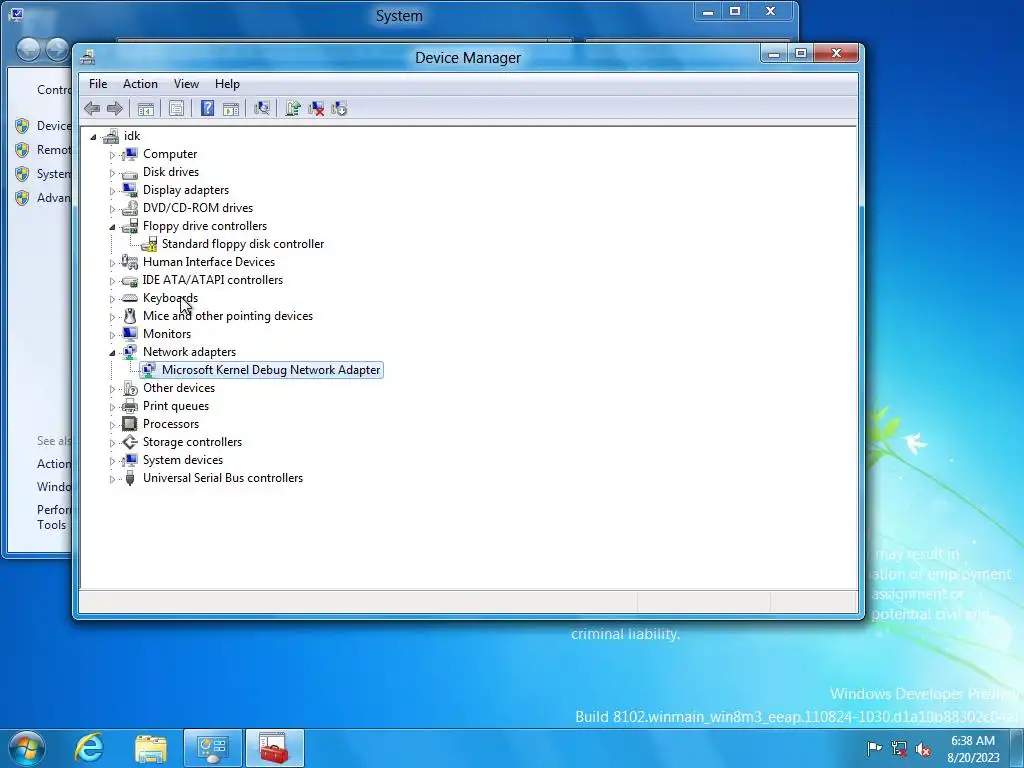The height and width of the screenshot is (768, 1024).
Task: Expand the DVD/CD-ROM drives category
Action: 112,209
